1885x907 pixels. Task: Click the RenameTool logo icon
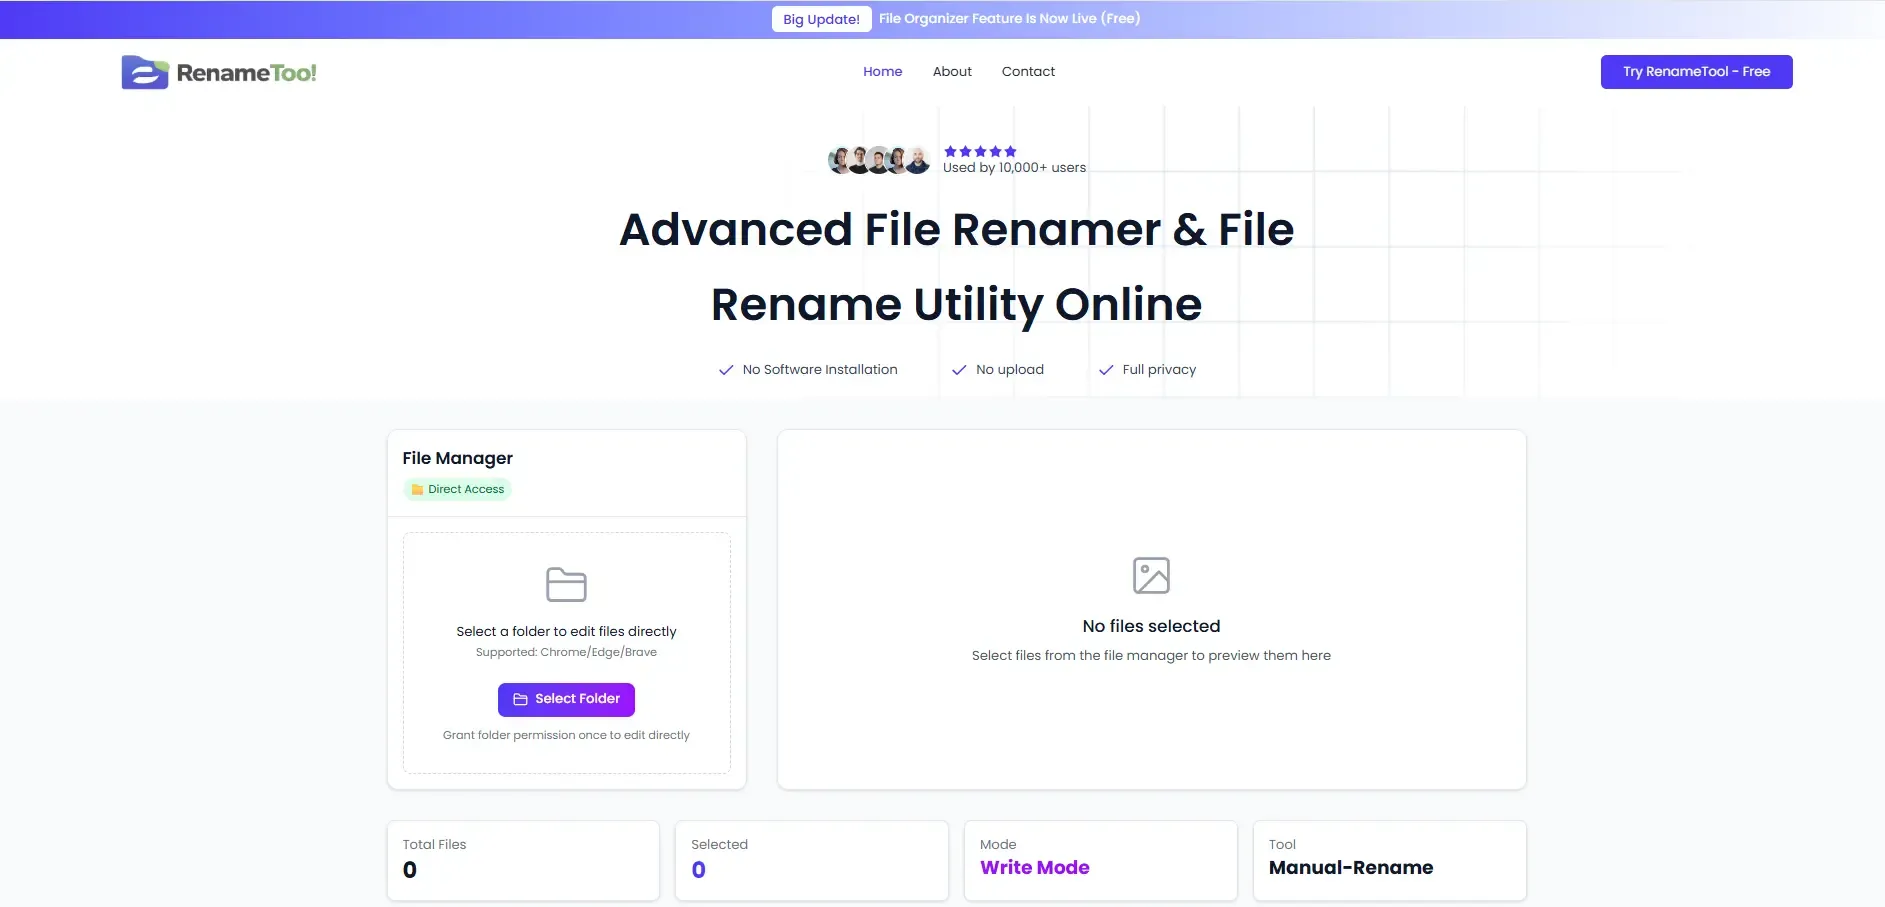(145, 72)
